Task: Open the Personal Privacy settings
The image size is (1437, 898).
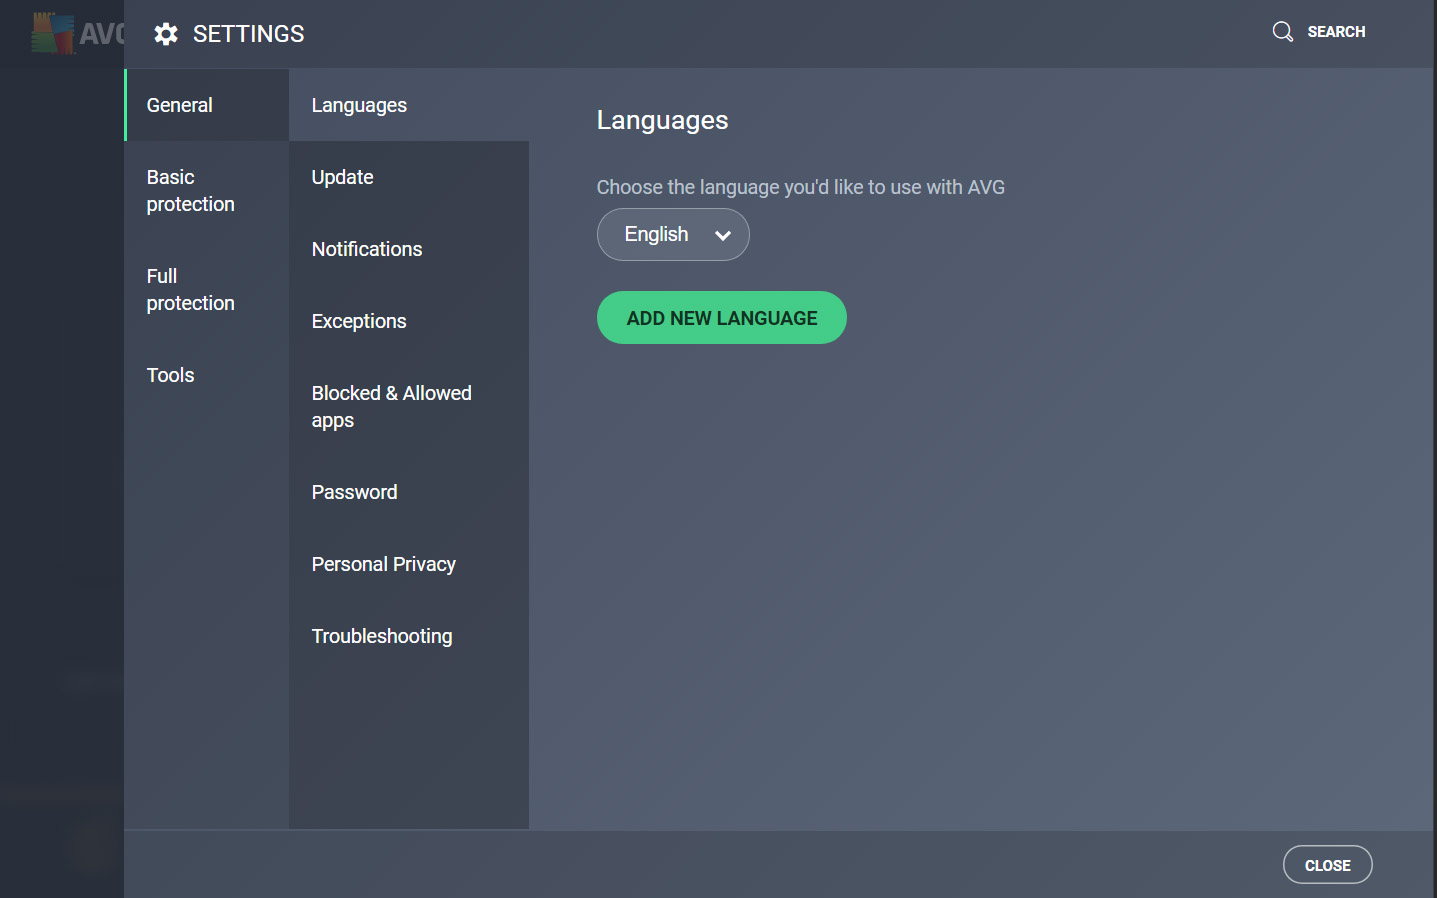Action: click(383, 563)
